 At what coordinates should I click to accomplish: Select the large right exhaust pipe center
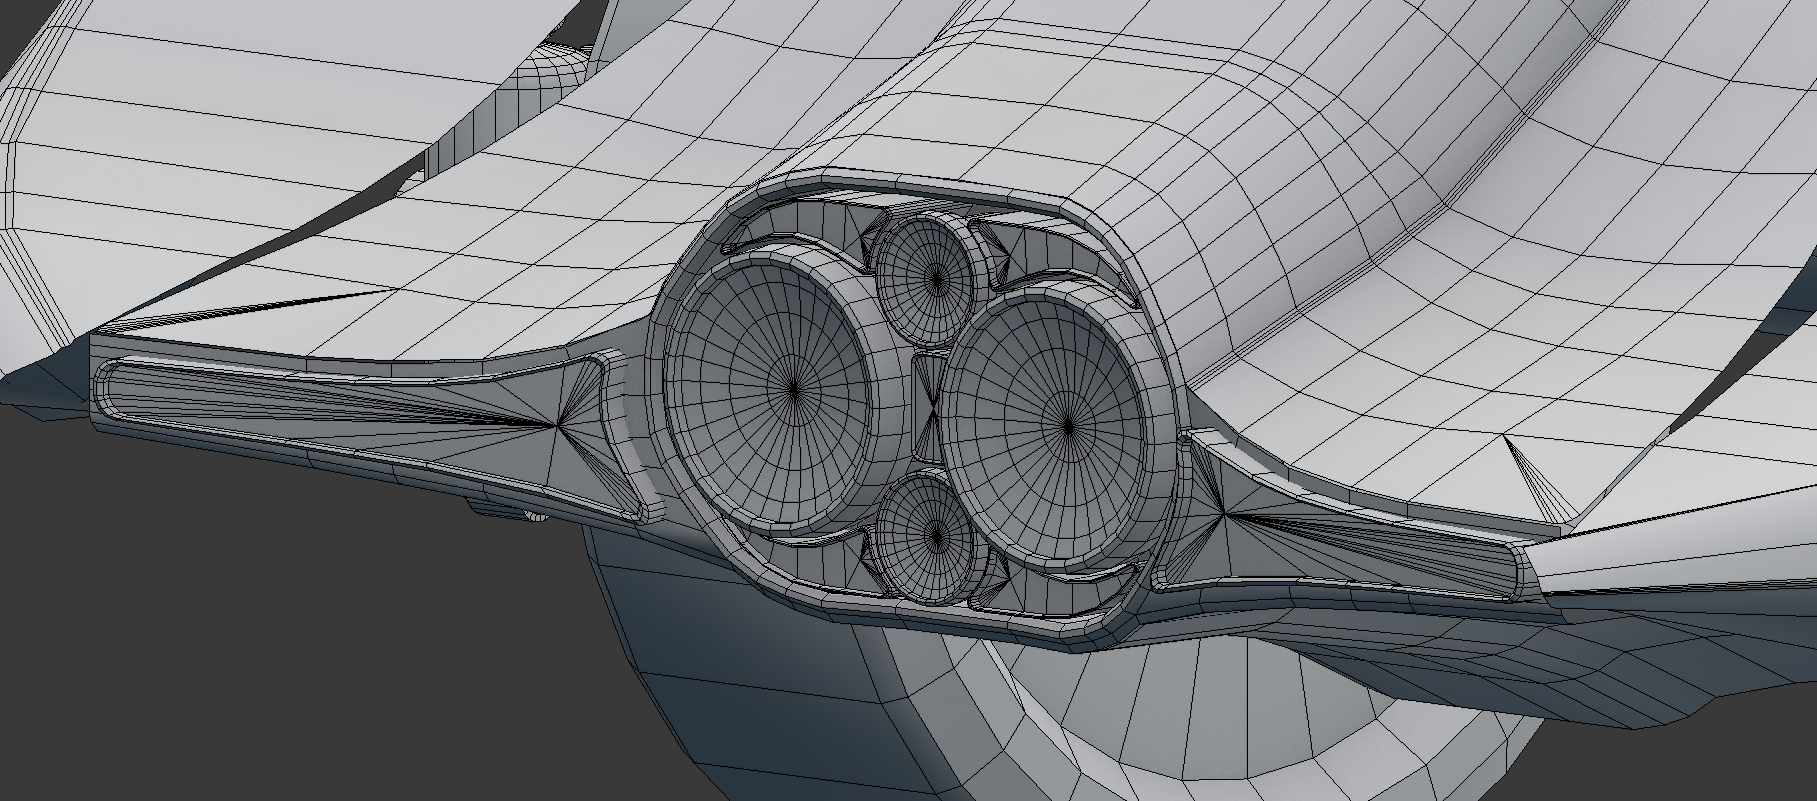(x=1069, y=427)
